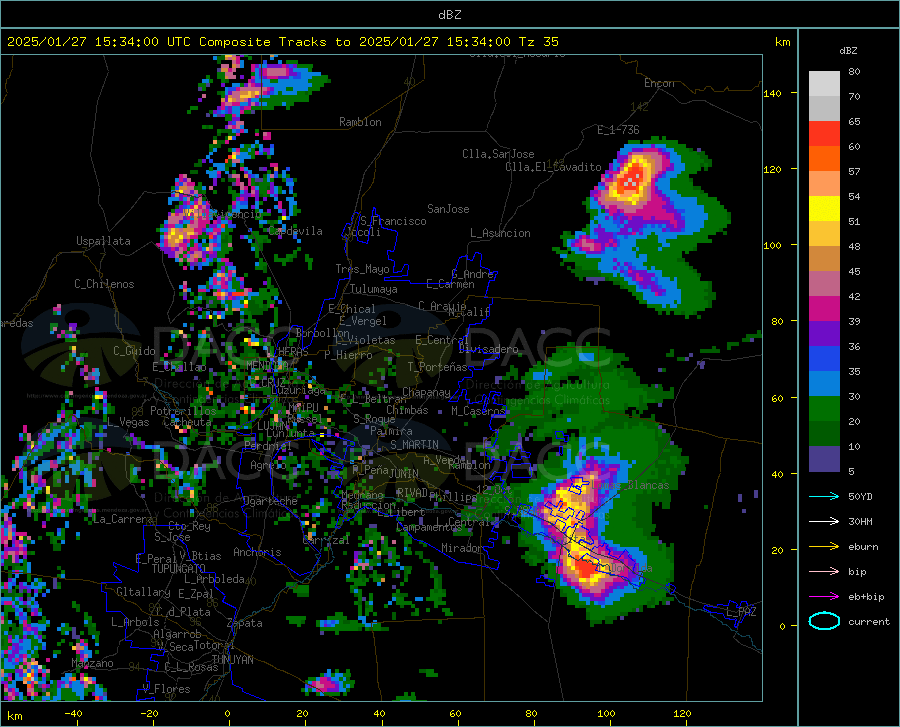Click the Mirador place label

click(462, 548)
